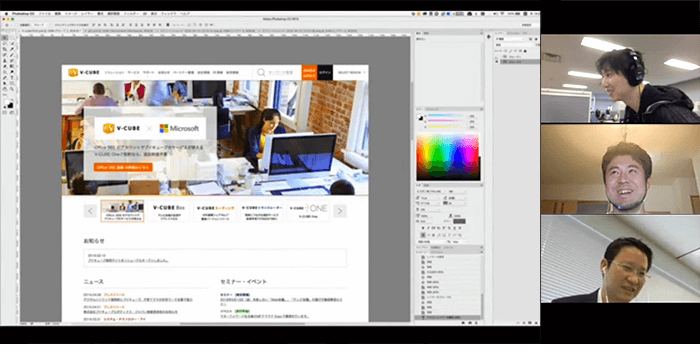Select the Zoom tool in the toolbox
Viewport: 700px width, 363px height.
pos(12,88)
